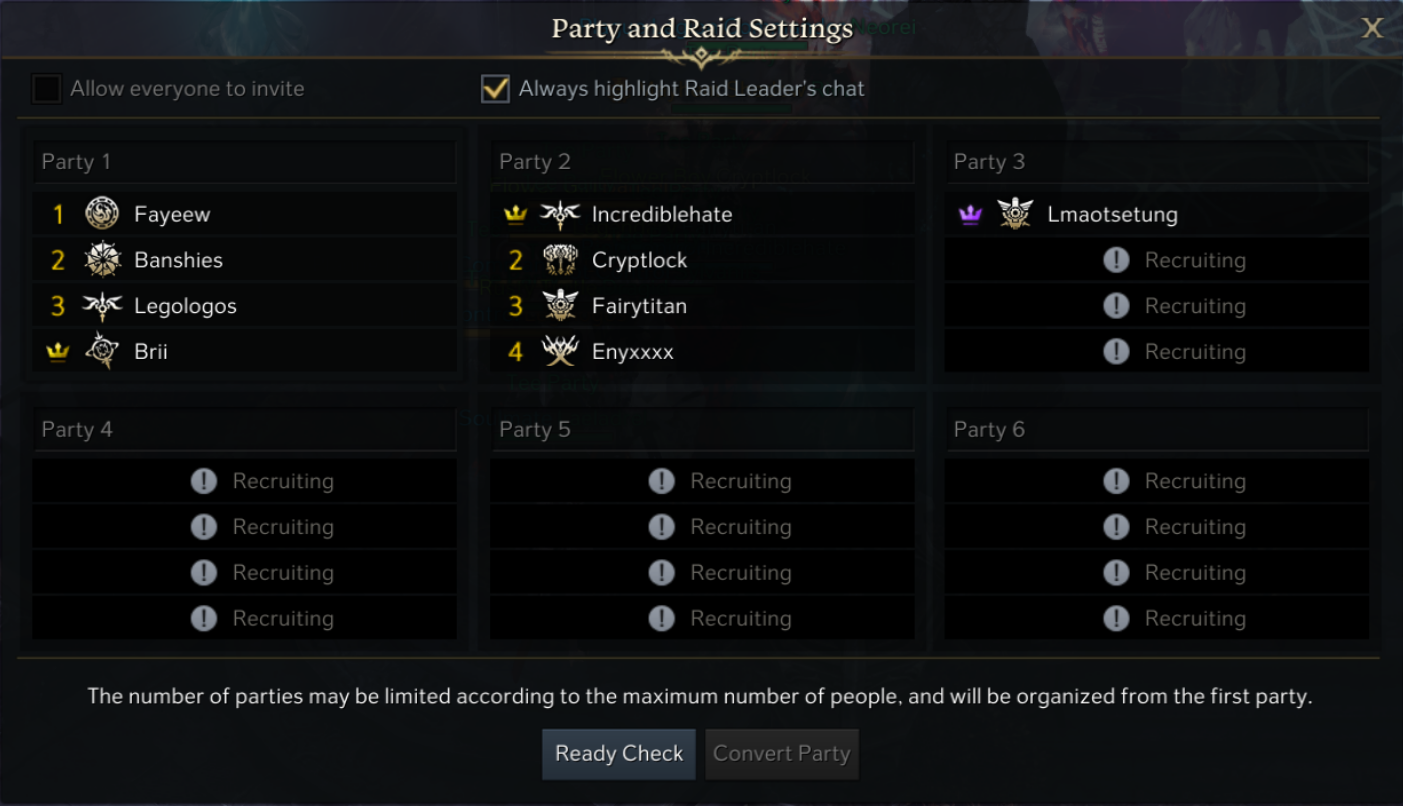The width and height of the screenshot is (1403, 806).
Task: Enable the Allow everyone to invite checkbox
Action: tap(47, 89)
